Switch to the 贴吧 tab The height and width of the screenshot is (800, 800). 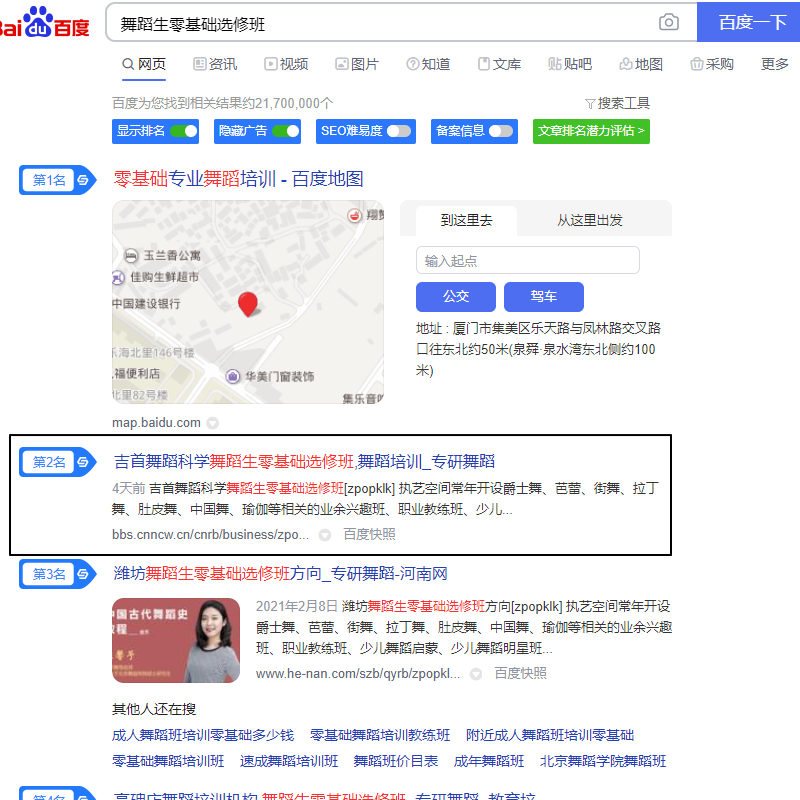(570, 64)
